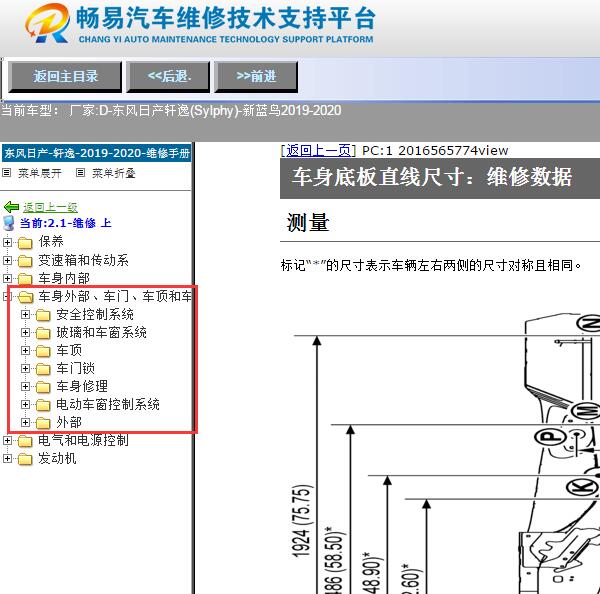Collapse the 车身外部、车门、车顶 node
Screen dimensions: 600x594
coord(6,296)
